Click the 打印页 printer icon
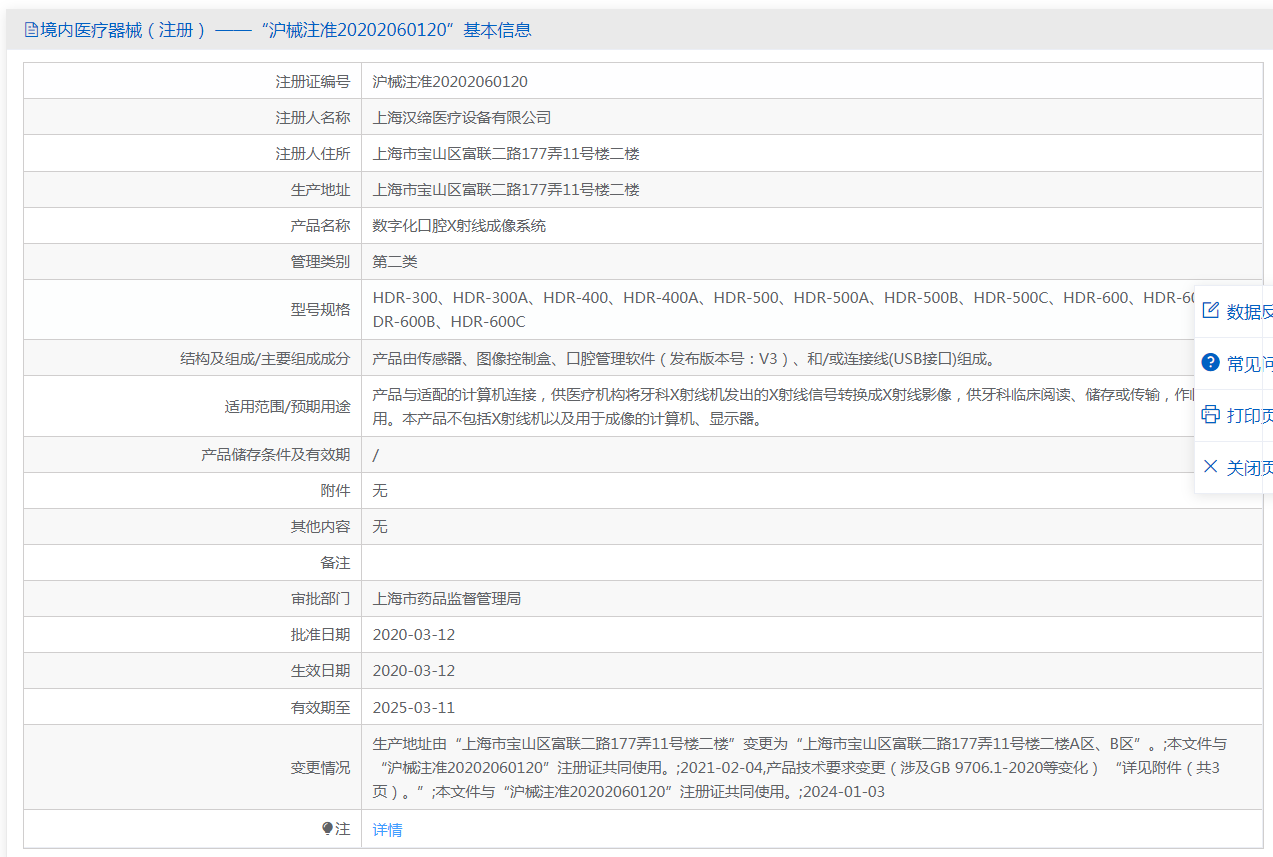The image size is (1273, 857). [x=1210, y=415]
